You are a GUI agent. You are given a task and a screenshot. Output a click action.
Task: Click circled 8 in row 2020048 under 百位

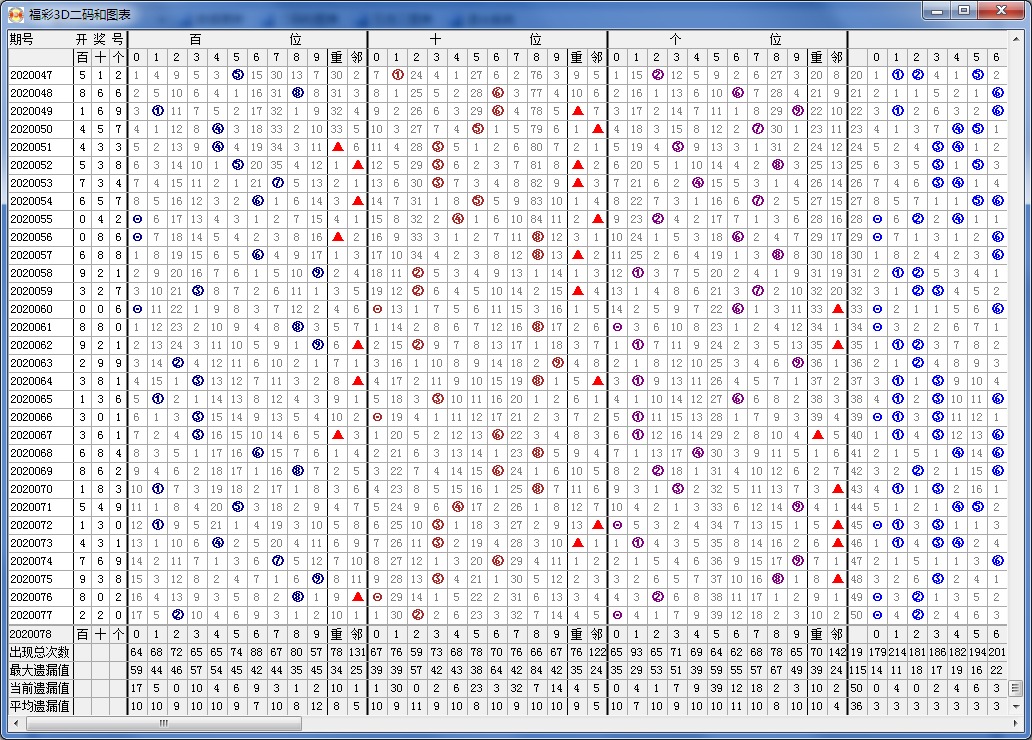click(x=297, y=93)
